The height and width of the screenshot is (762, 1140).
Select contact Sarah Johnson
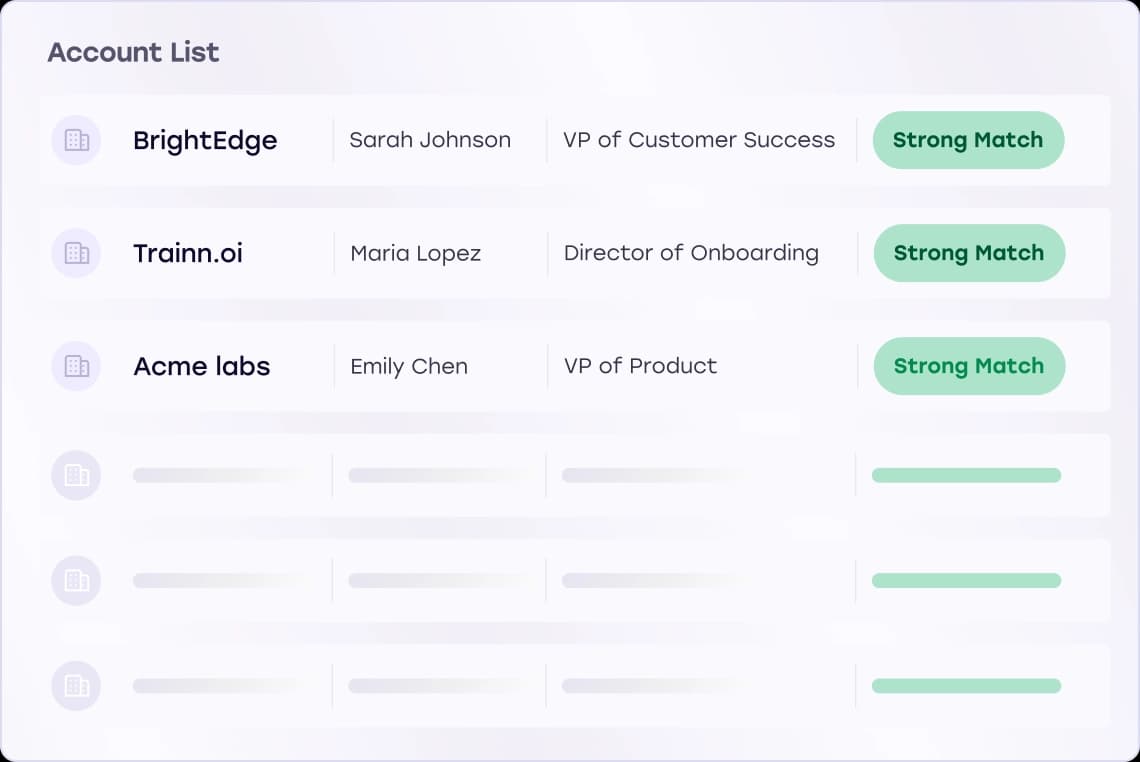pyautogui.click(x=430, y=140)
